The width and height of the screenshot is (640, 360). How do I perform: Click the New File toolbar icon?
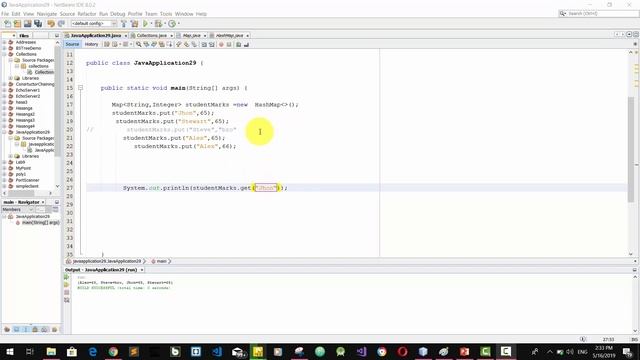coord(7,24)
